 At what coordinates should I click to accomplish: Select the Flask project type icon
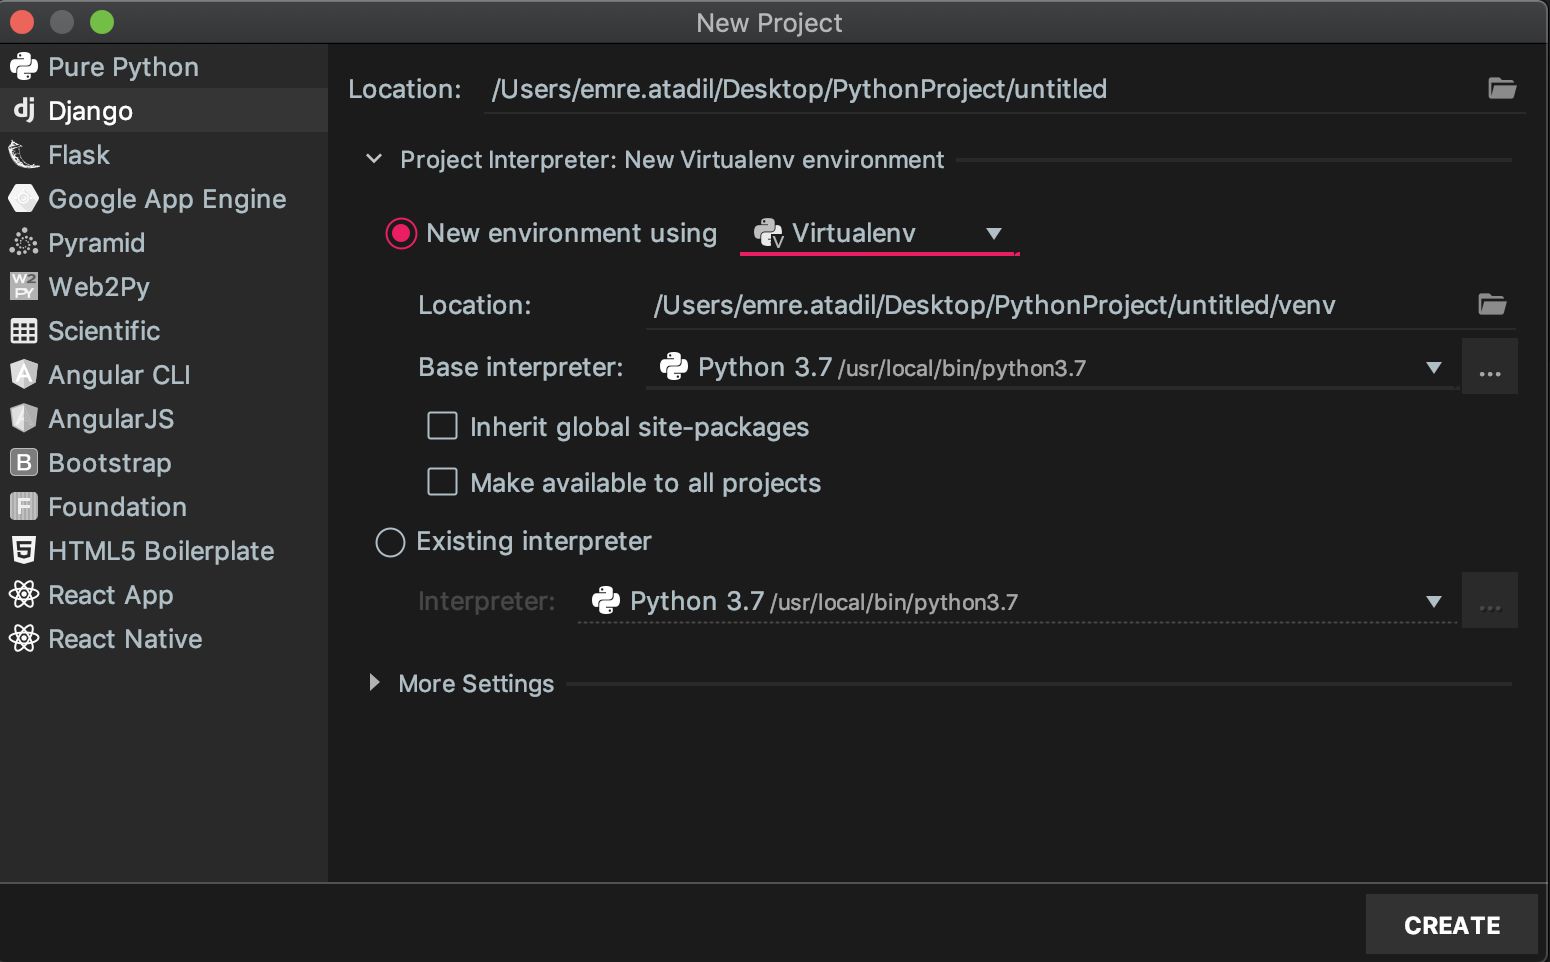23,155
